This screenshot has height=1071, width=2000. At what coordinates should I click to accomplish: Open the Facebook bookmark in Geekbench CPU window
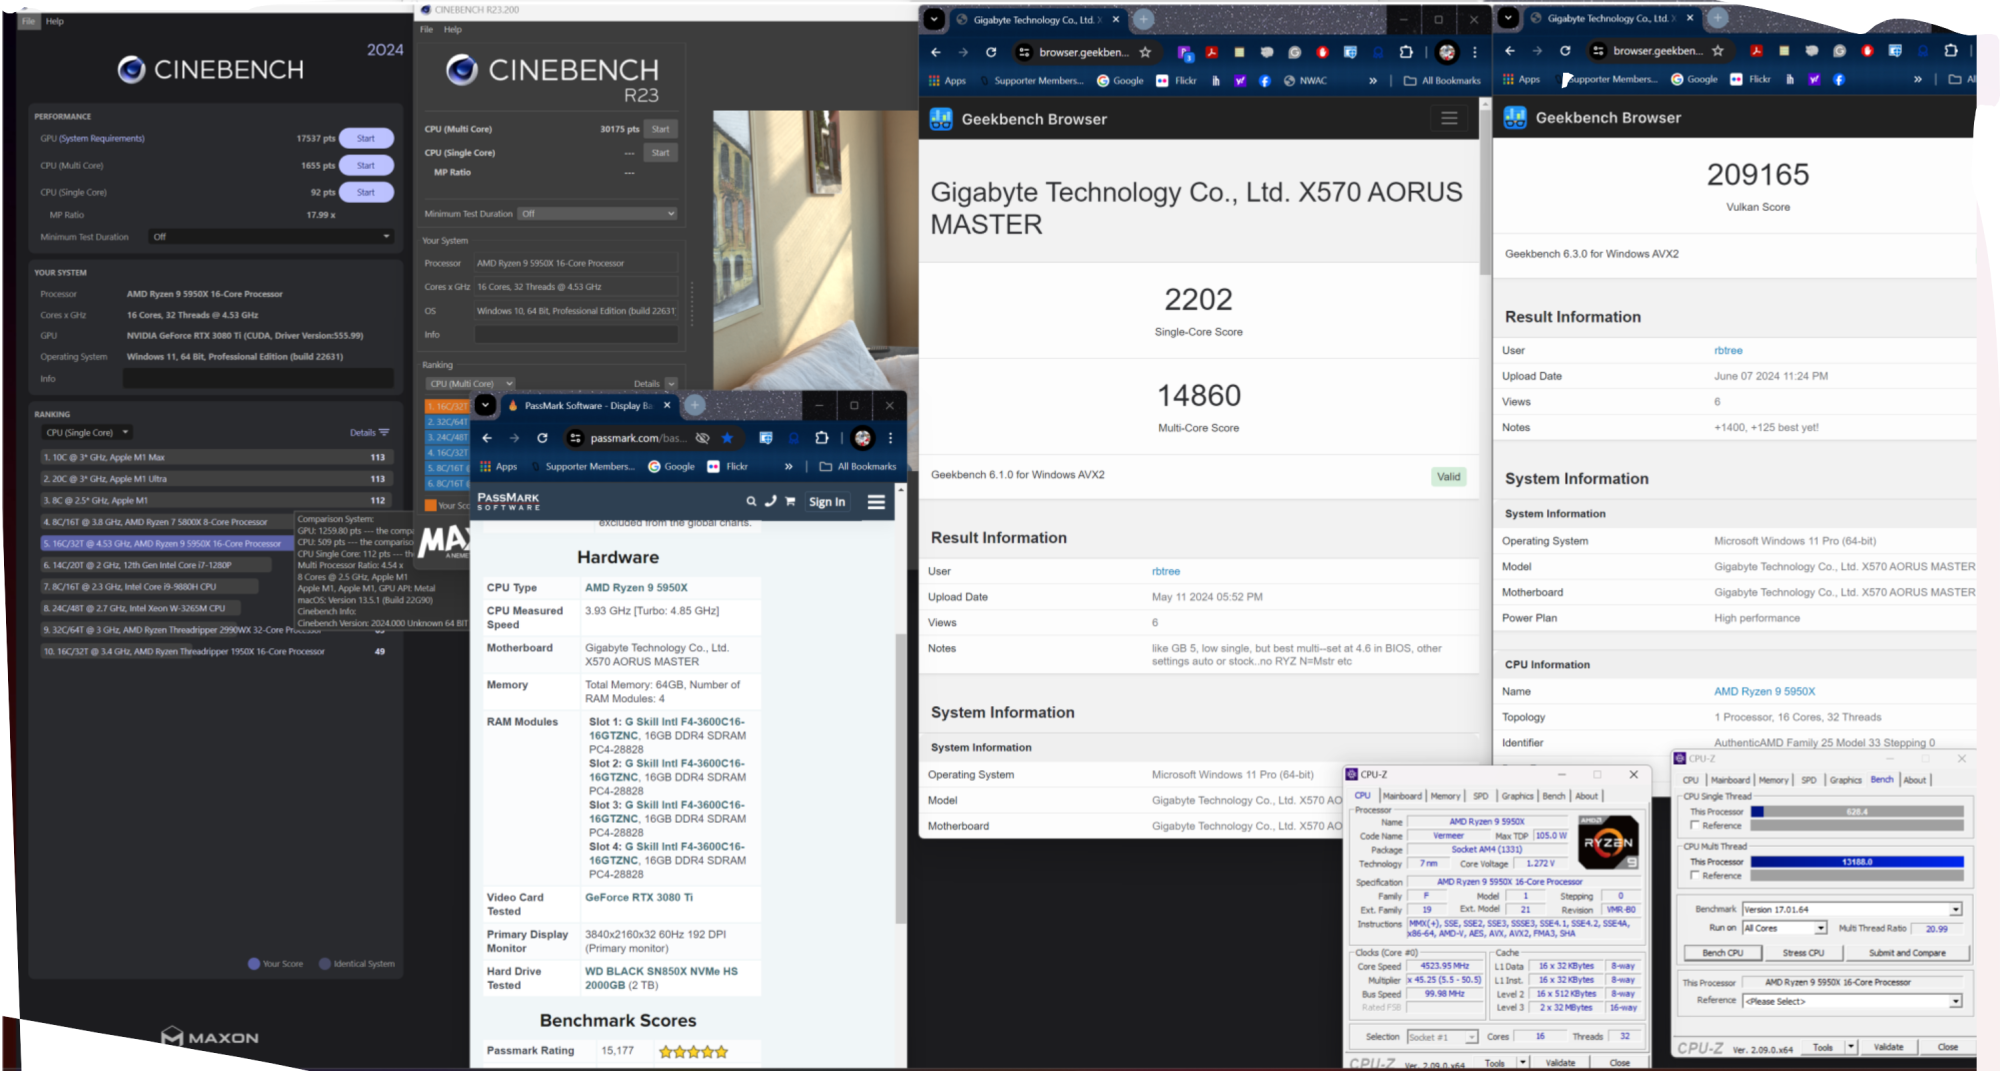1264,81
